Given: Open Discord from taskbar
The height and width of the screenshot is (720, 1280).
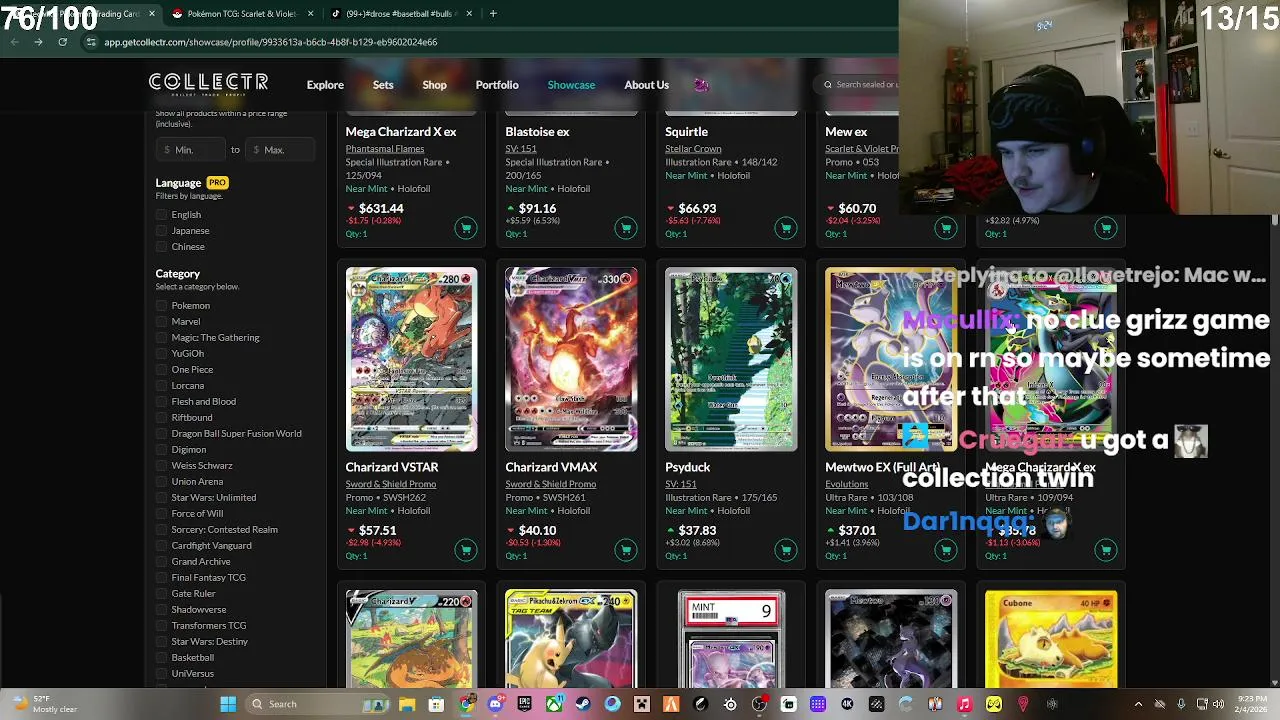Looking at the screenshot, I should (495, 704).
